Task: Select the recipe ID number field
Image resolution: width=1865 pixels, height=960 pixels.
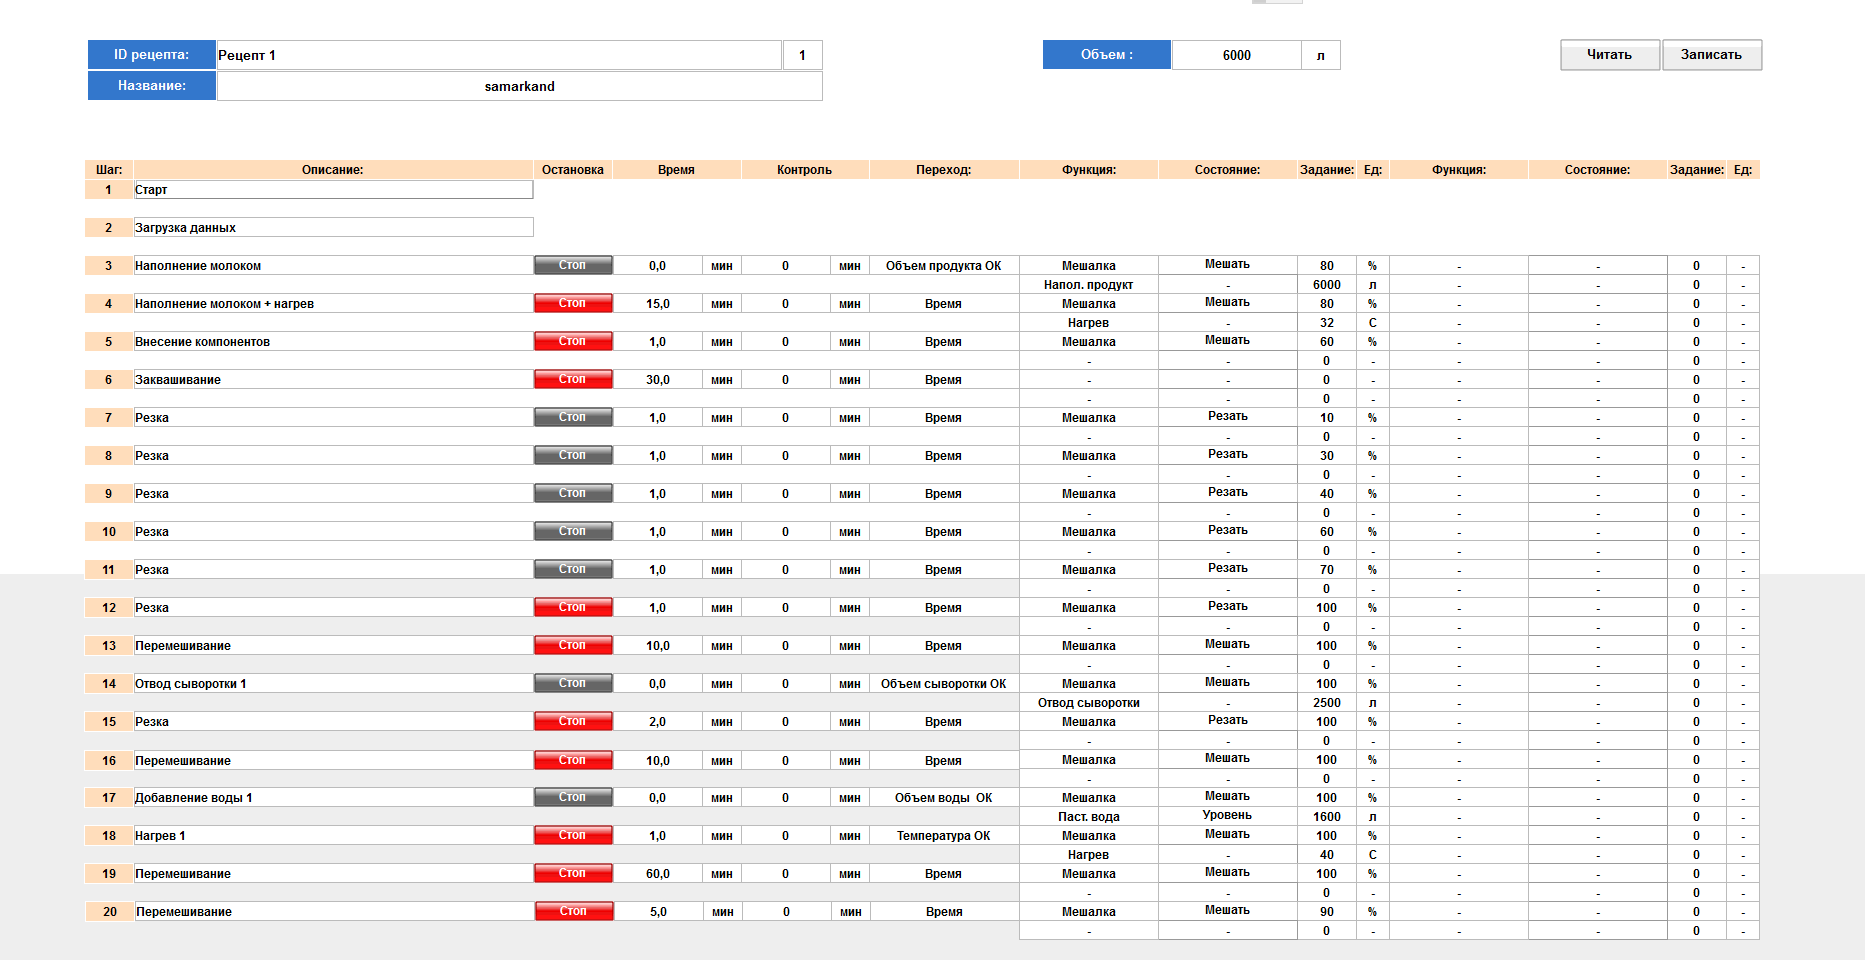Action: click(802, 55)
